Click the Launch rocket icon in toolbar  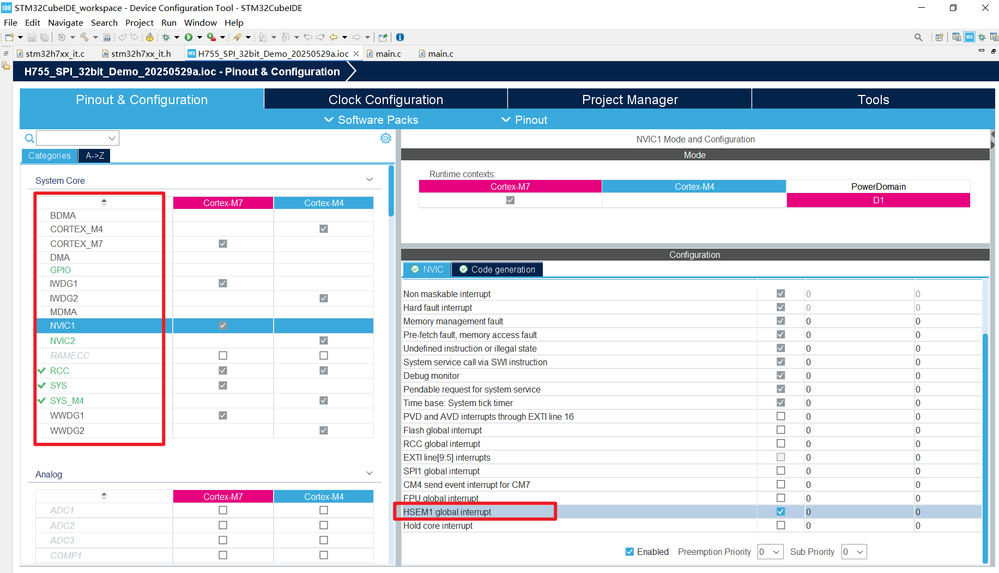pyautogui.click(x=236, y=37)
